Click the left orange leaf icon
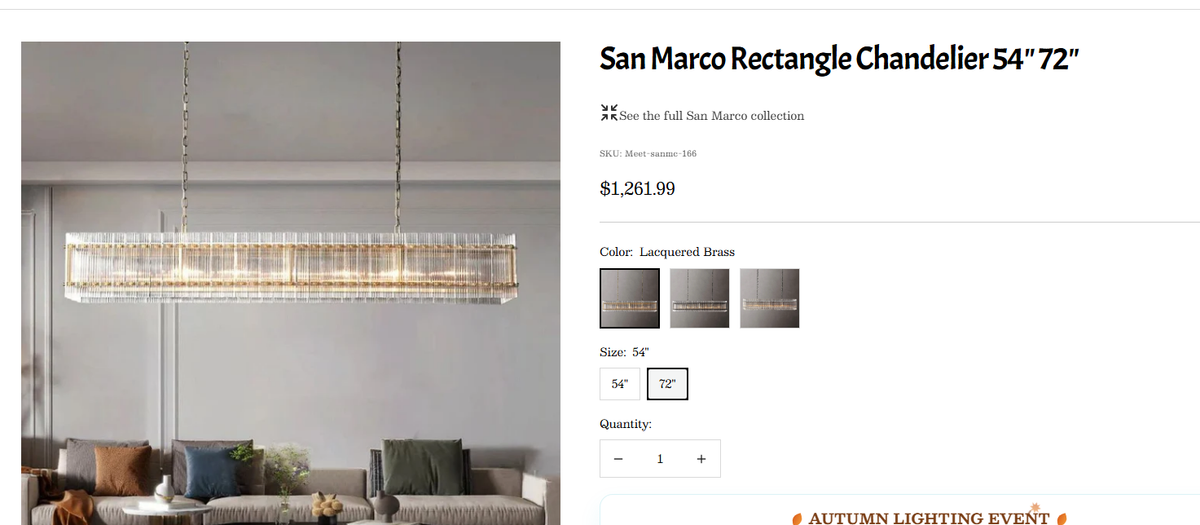Image resolution: width=1200 pixels, height=525 pixels. tap(797, 519)
